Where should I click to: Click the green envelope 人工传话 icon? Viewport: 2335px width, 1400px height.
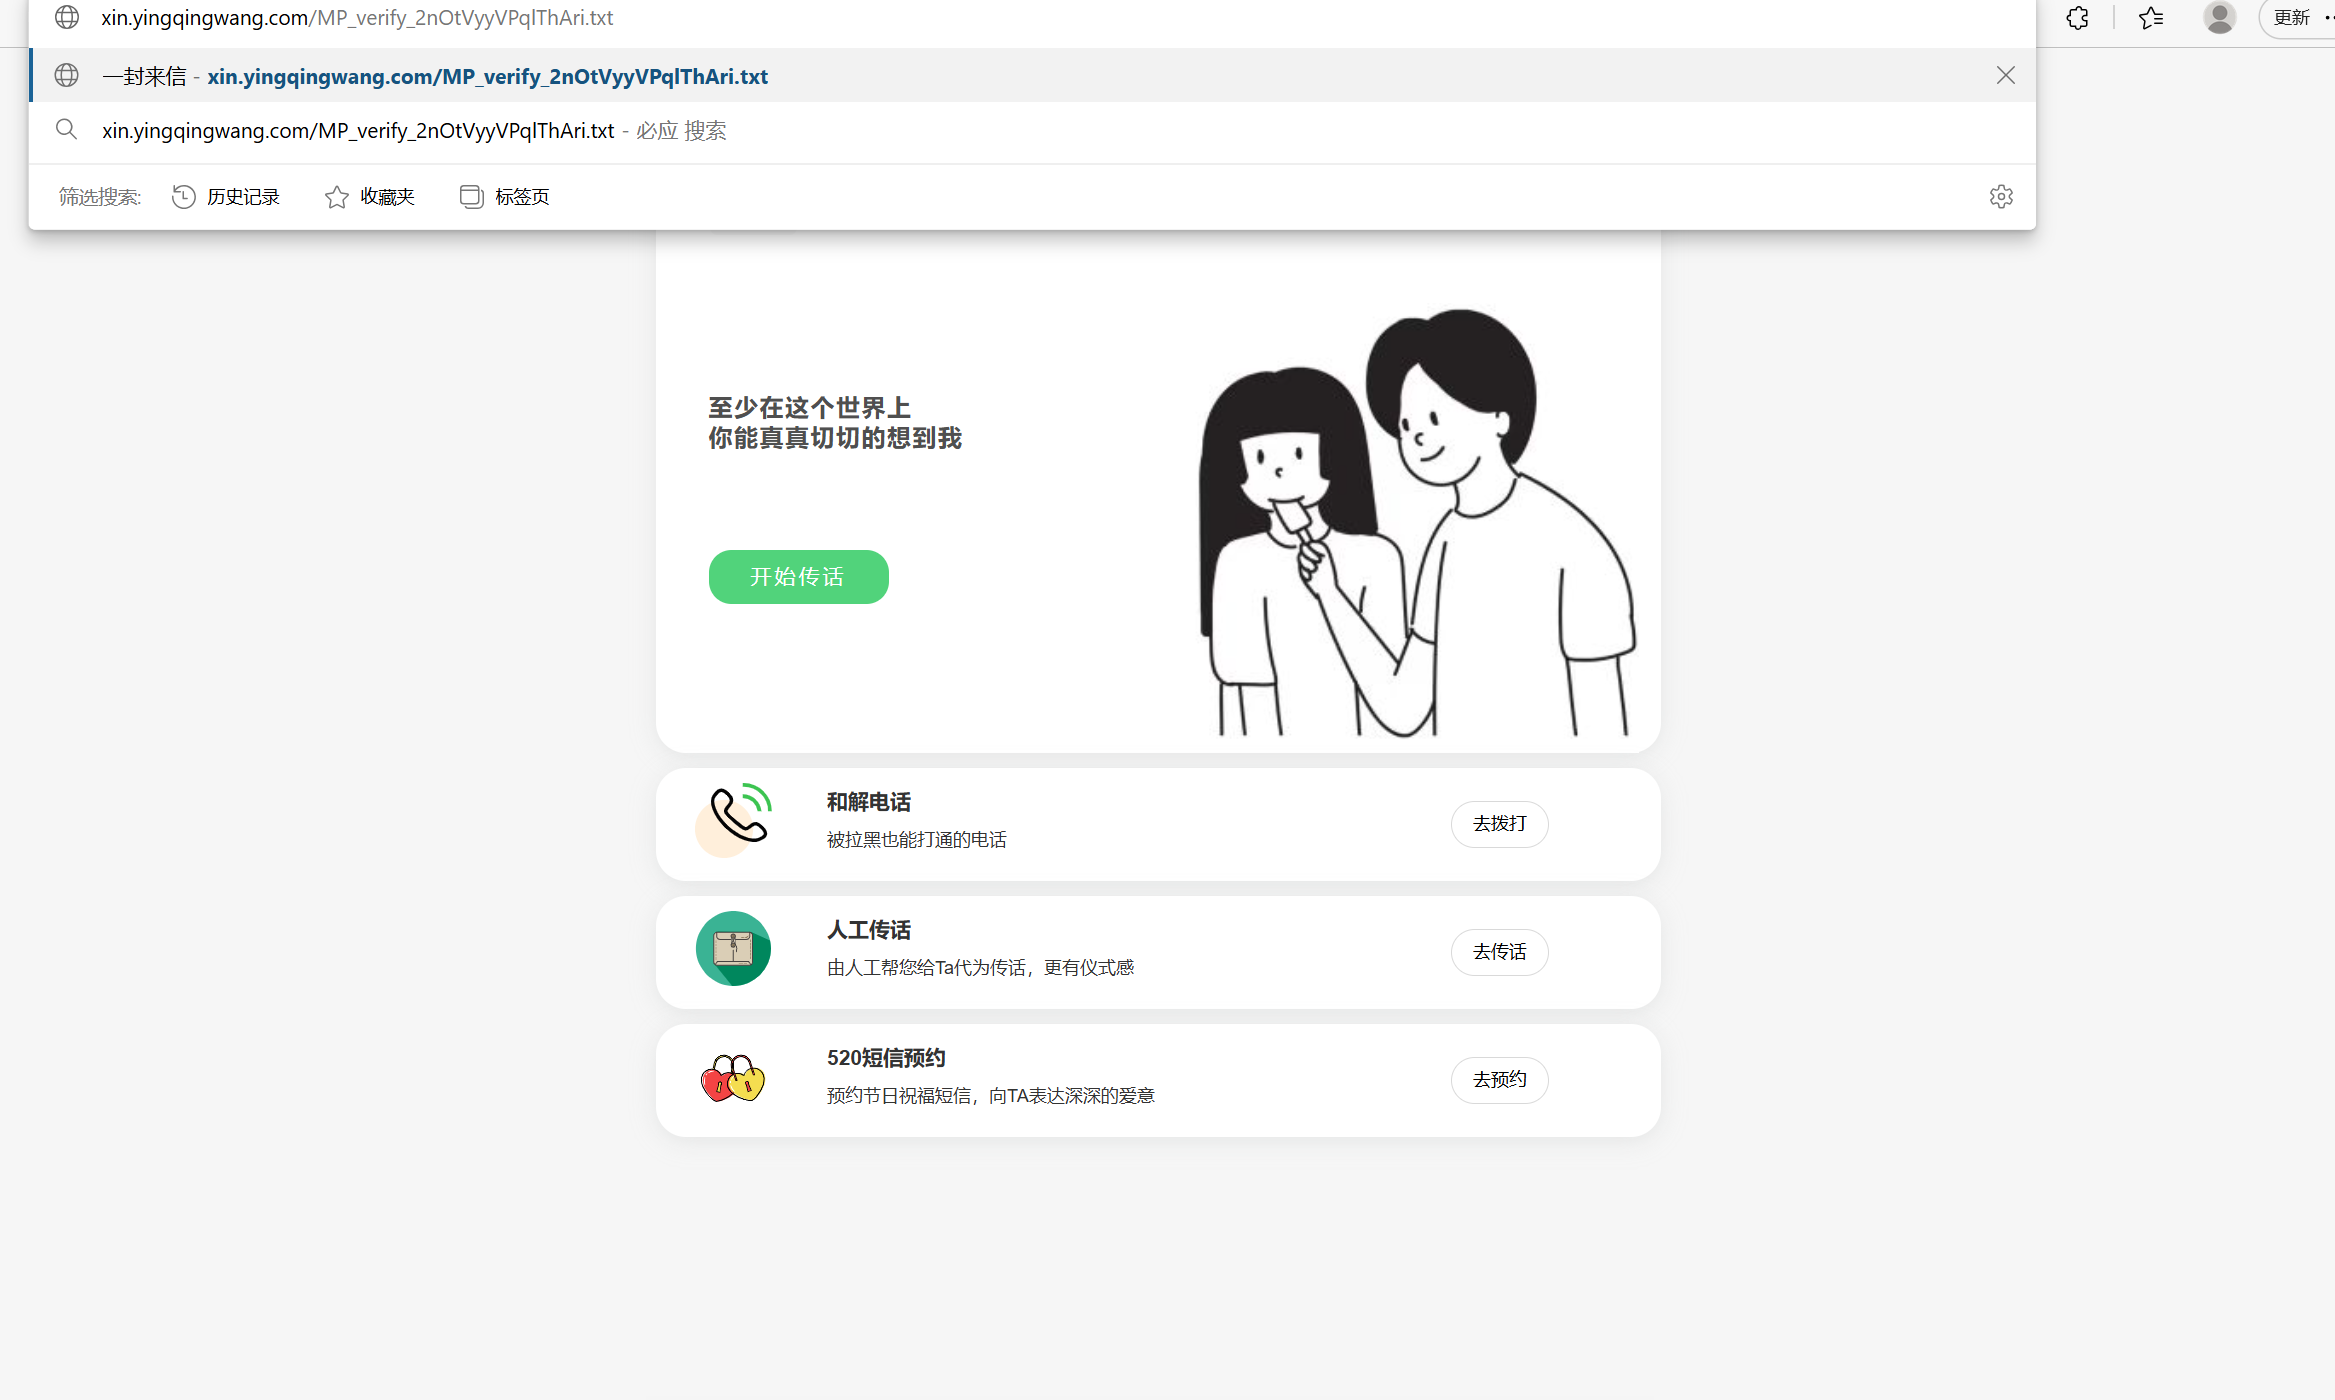[733, 948]
